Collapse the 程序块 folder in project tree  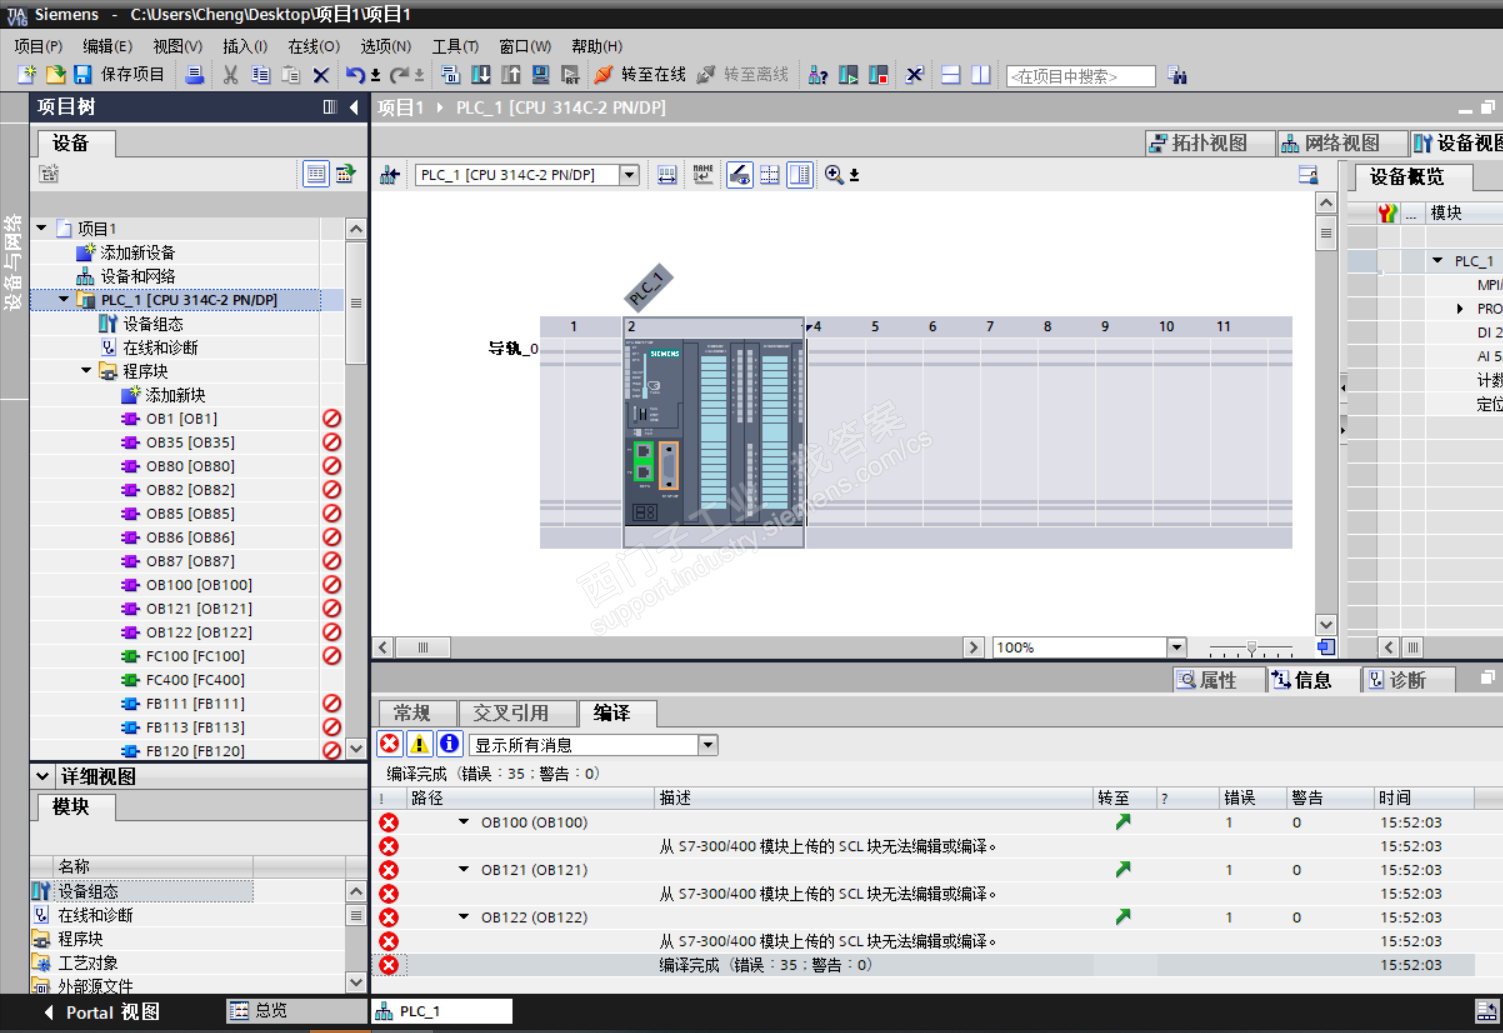click(x=86, y=371)
